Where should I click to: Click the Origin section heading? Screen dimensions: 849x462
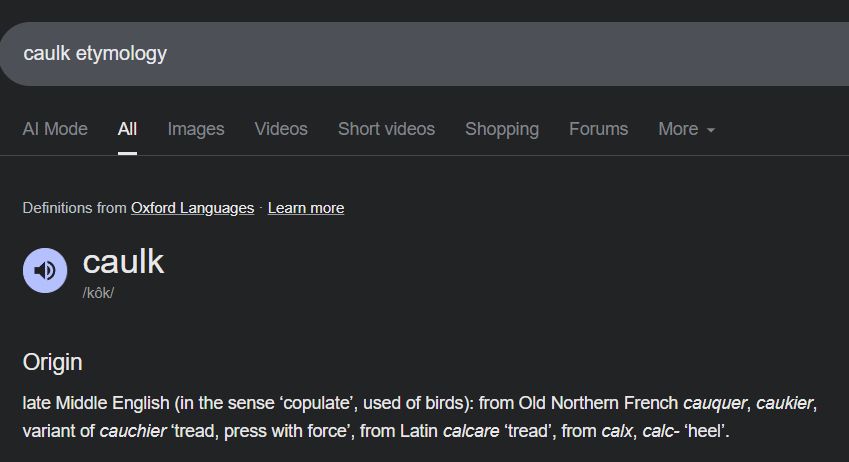[x=53, y=362]
